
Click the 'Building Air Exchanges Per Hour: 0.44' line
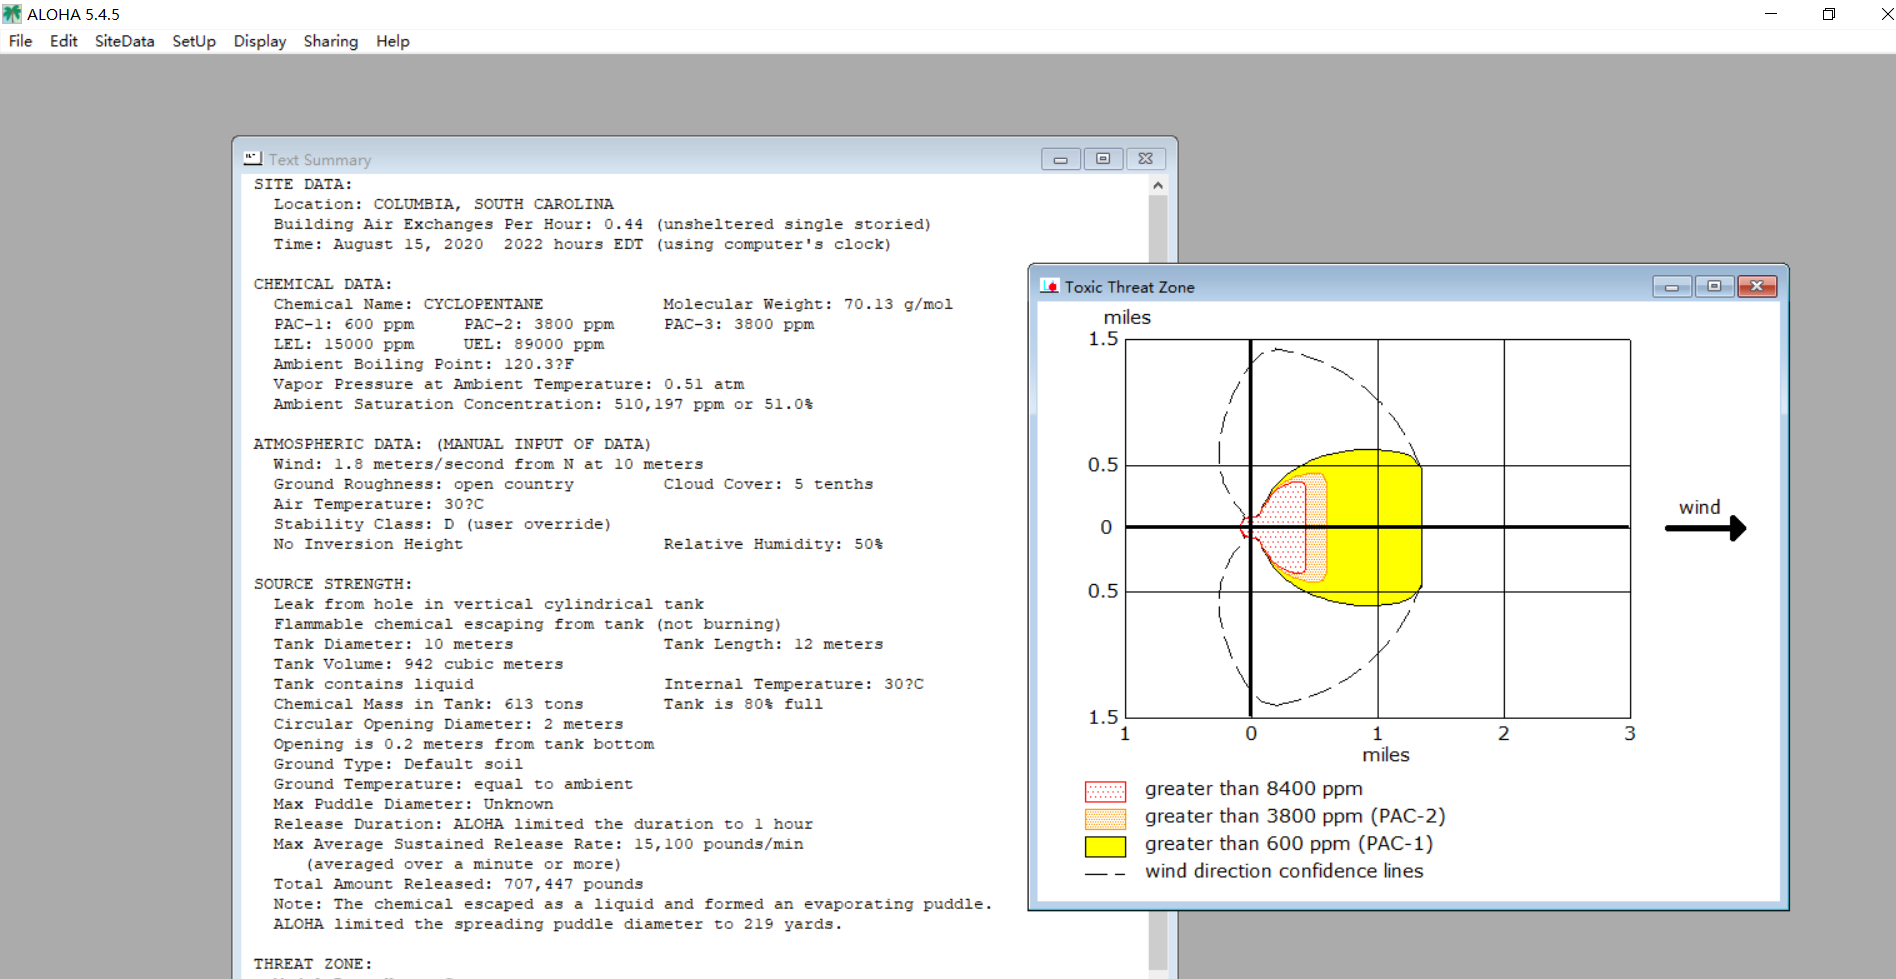pos(602,224)
